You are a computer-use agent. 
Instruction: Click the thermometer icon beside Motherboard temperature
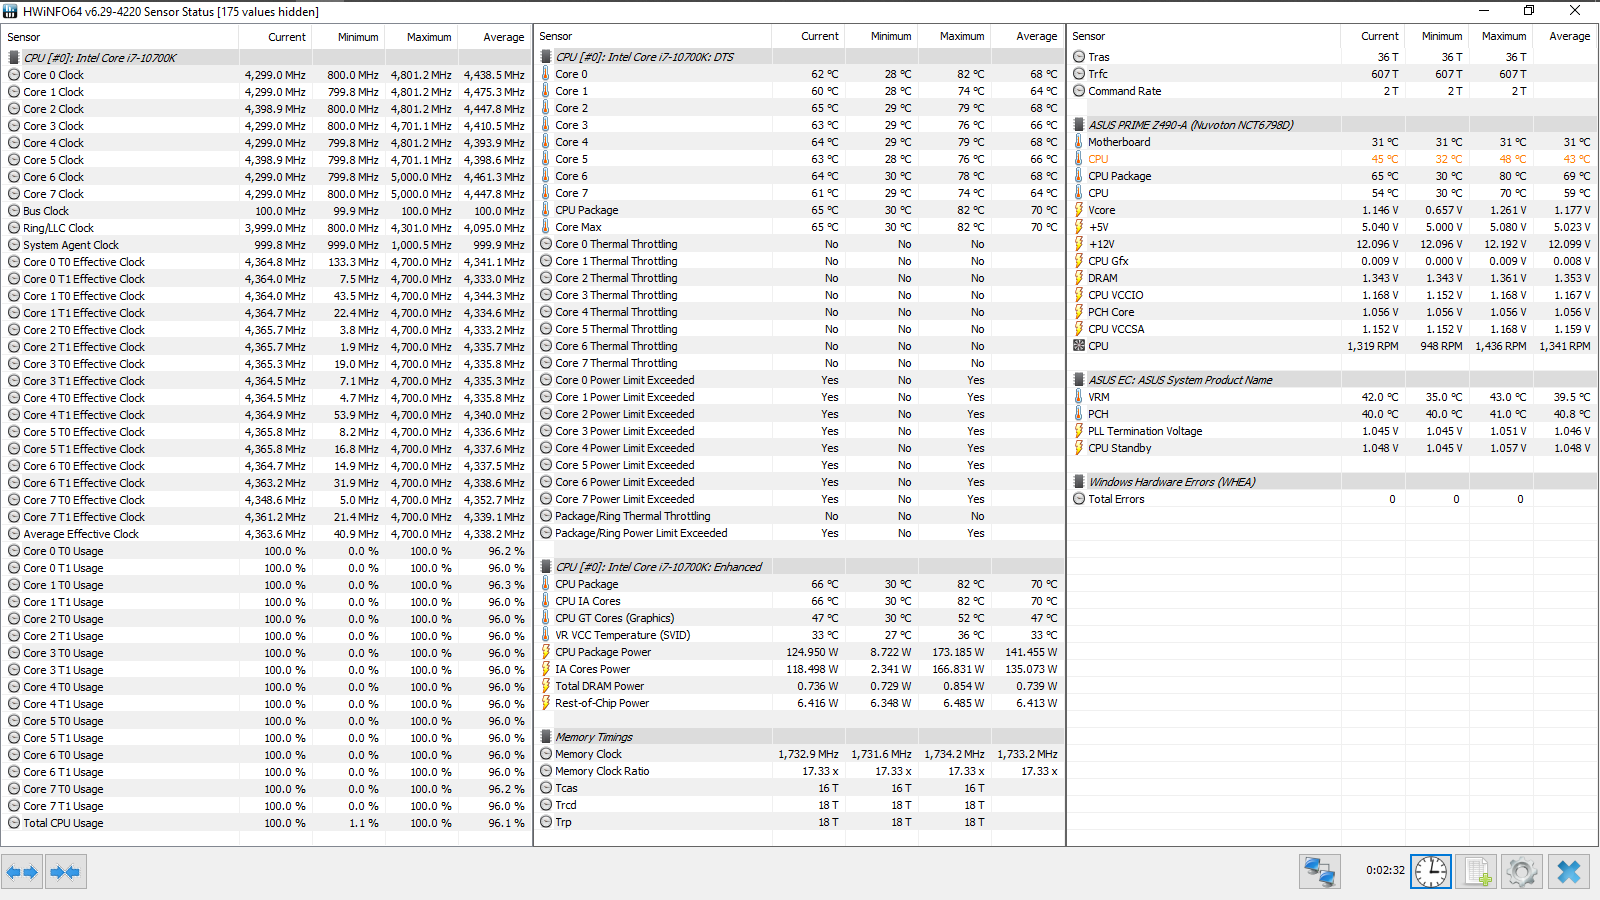tap(1079, 142)
